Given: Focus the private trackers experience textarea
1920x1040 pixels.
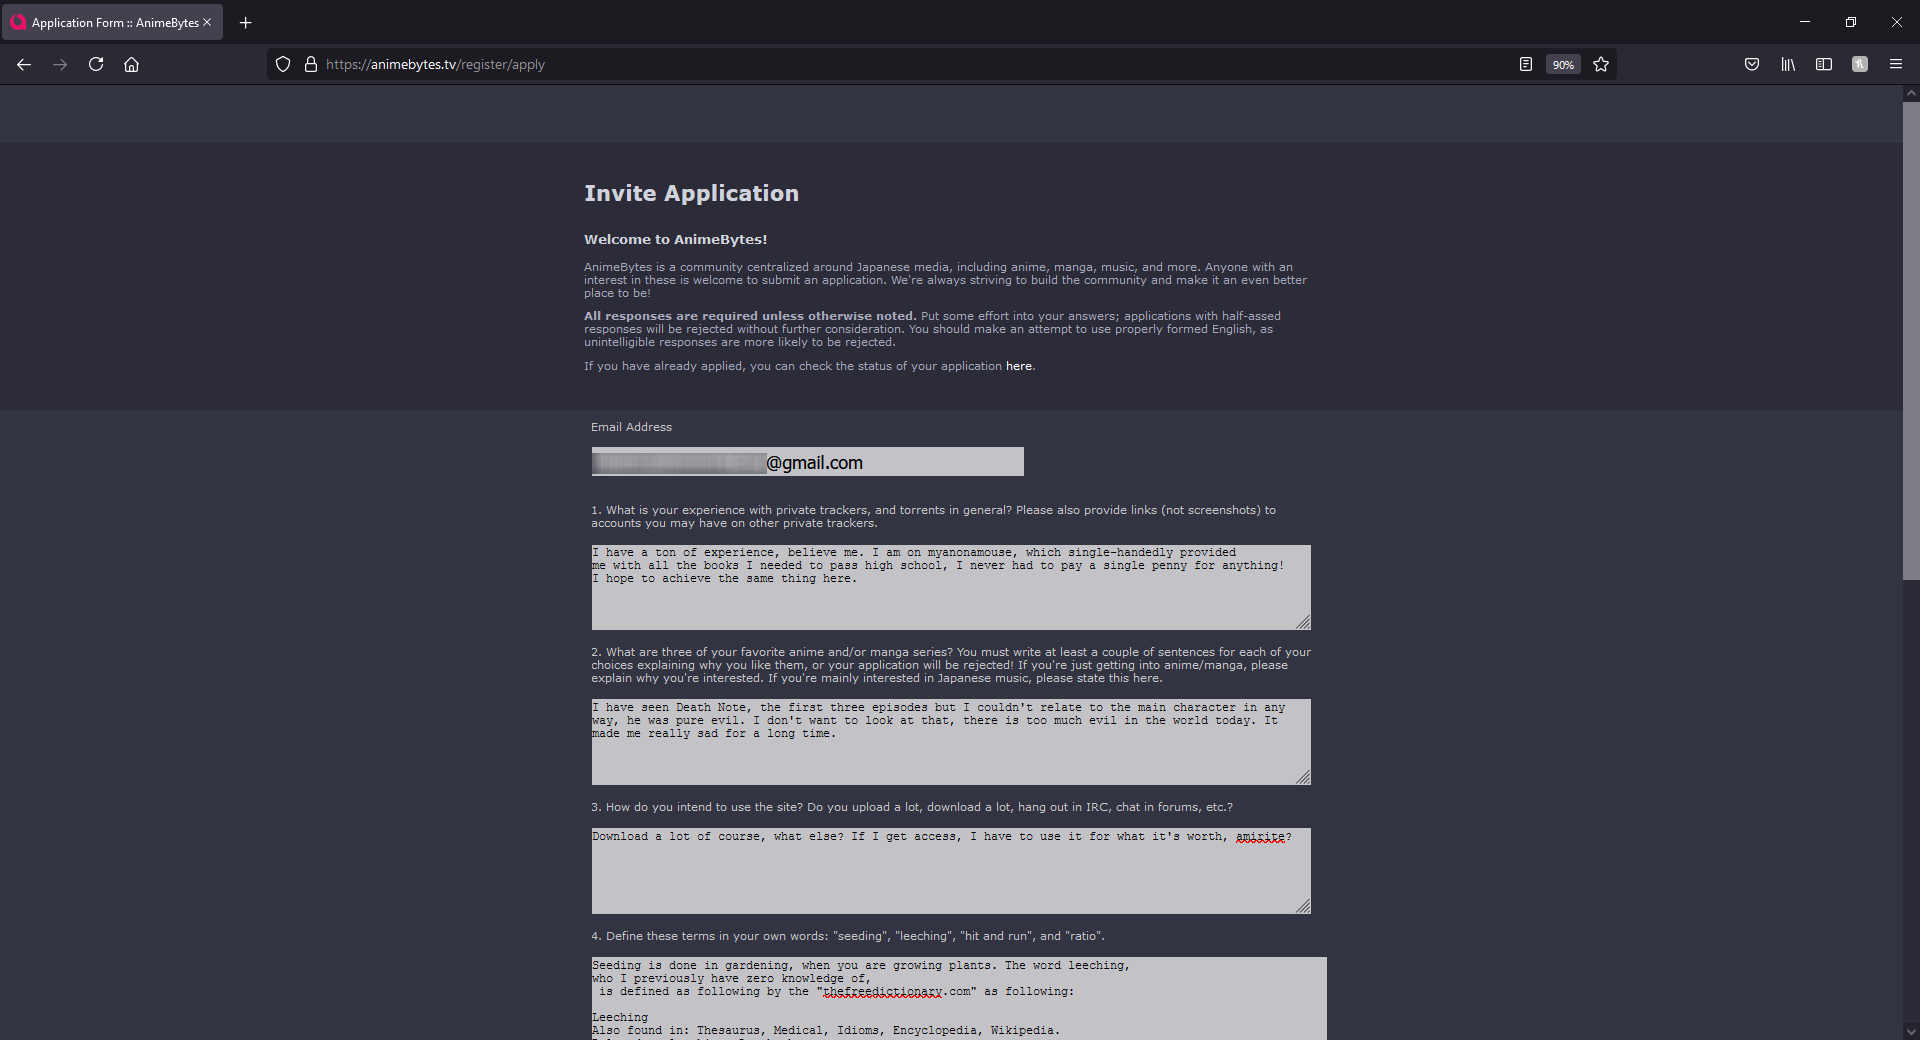Looking at the screenshot, I should point(950,587).
